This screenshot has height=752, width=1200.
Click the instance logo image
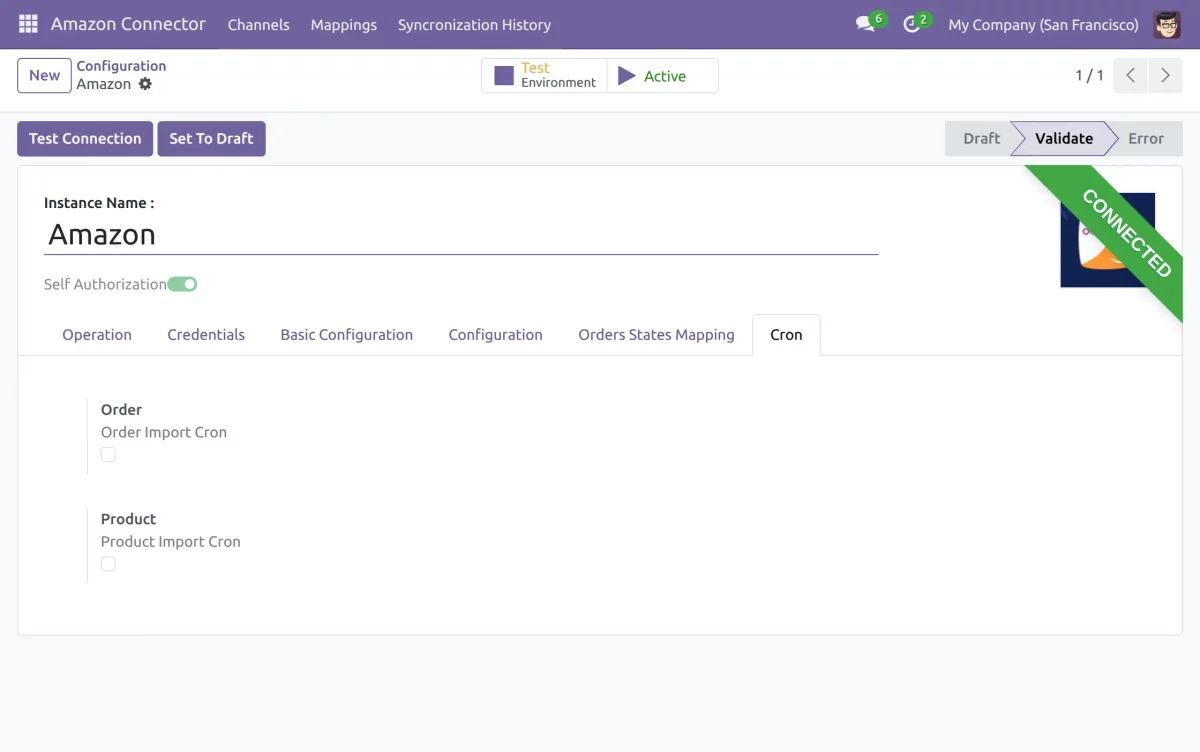pos(1107,240)
